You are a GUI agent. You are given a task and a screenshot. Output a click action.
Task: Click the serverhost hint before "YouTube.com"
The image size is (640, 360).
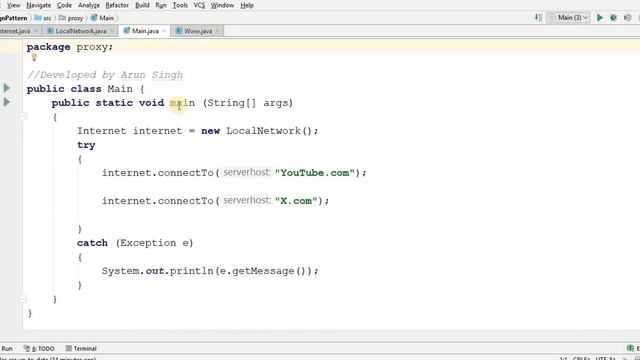pyautogui.click(x=247, y=173)
